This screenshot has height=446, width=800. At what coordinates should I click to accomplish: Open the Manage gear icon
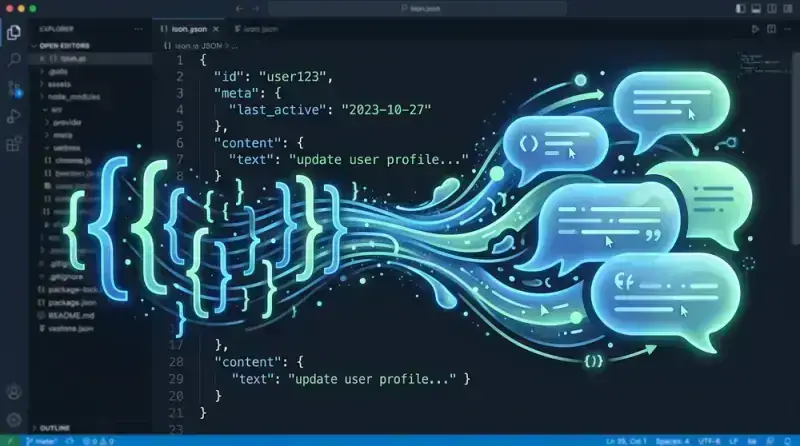14,419
